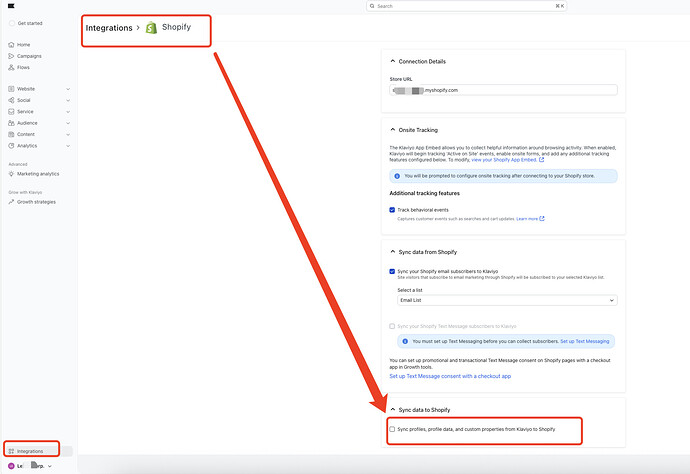Open Campaigns in sidebar
Screen dimensions: 690x474
point(29,56)
